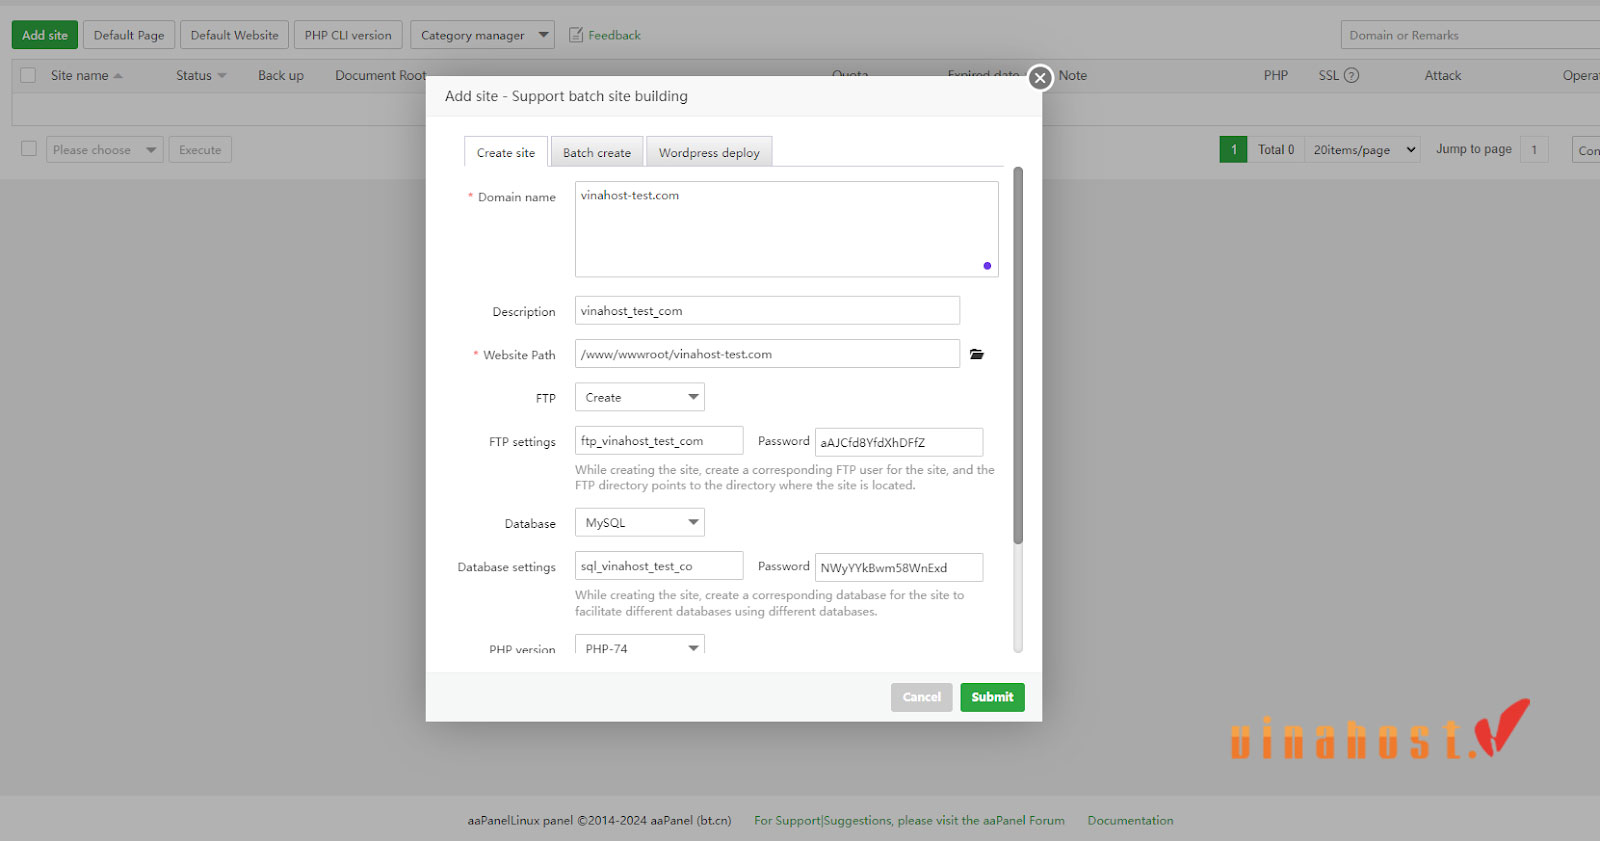The width and height of the screenshot is (1600, 841).
Task: Cancel the Add site dialog
Action: [x=922, y=697]
